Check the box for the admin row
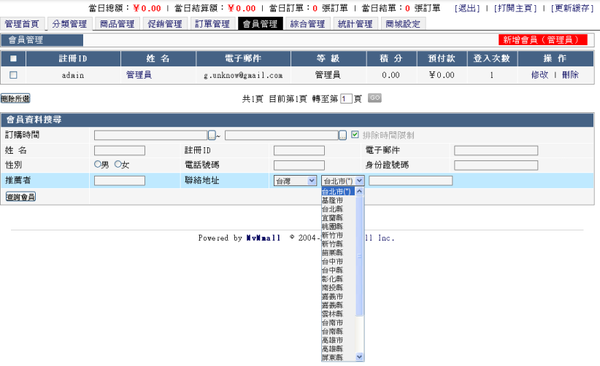The width and height of the screenshot is (600, 366). 13,75
